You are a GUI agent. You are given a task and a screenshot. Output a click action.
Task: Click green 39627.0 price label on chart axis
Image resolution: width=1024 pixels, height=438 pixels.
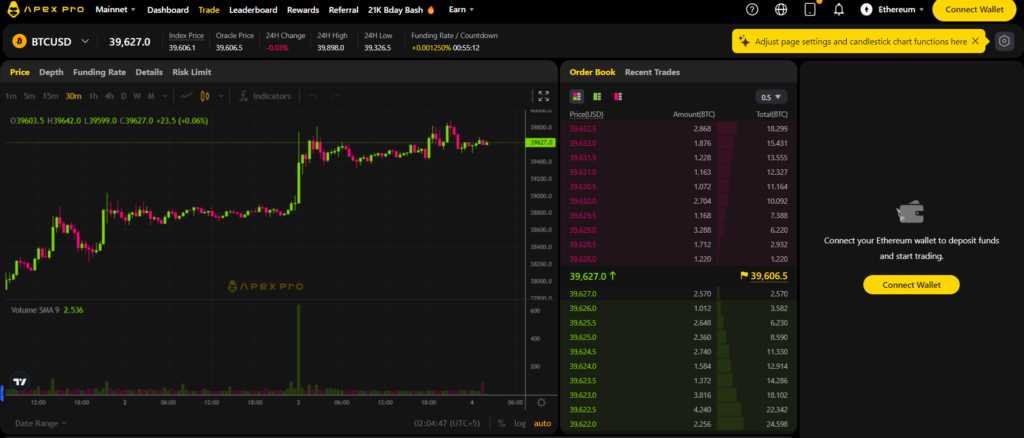541,142
